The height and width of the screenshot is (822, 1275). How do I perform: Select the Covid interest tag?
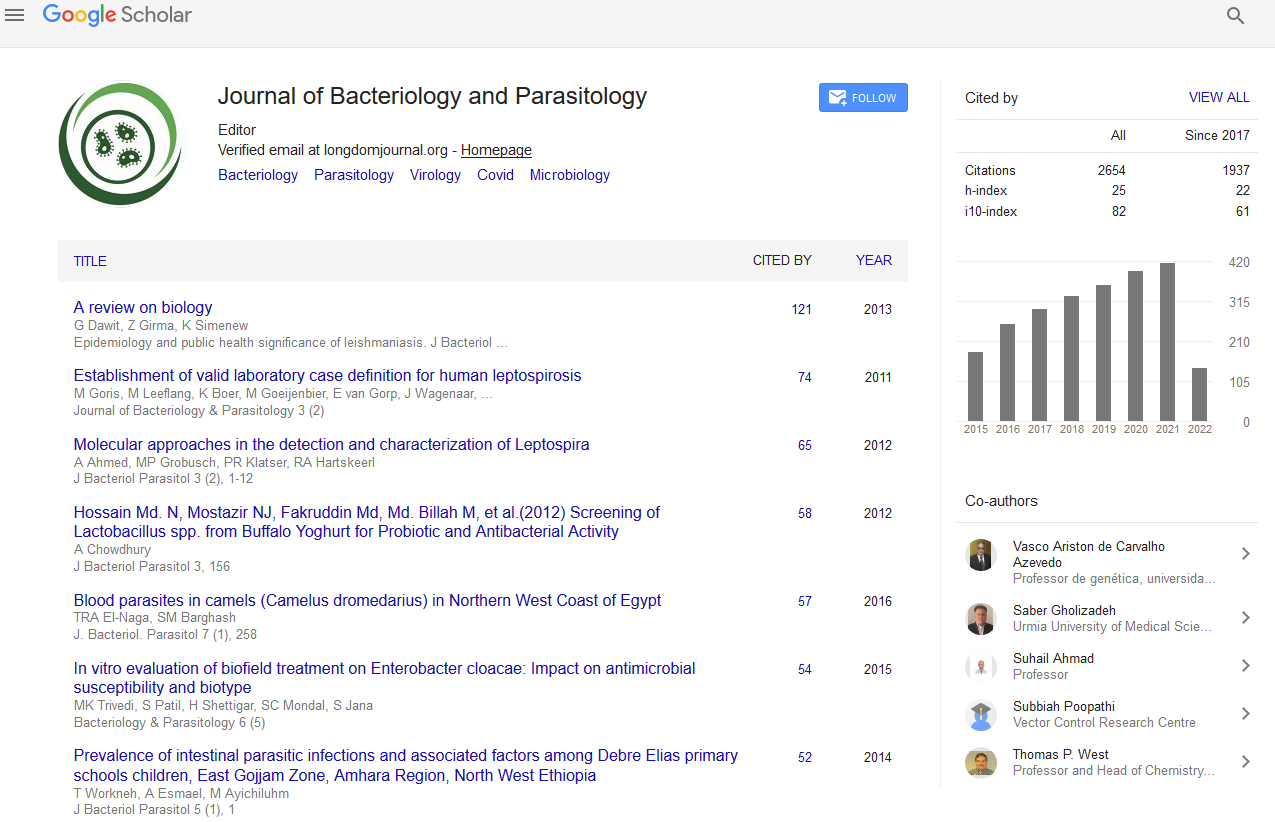click(495, 175)
